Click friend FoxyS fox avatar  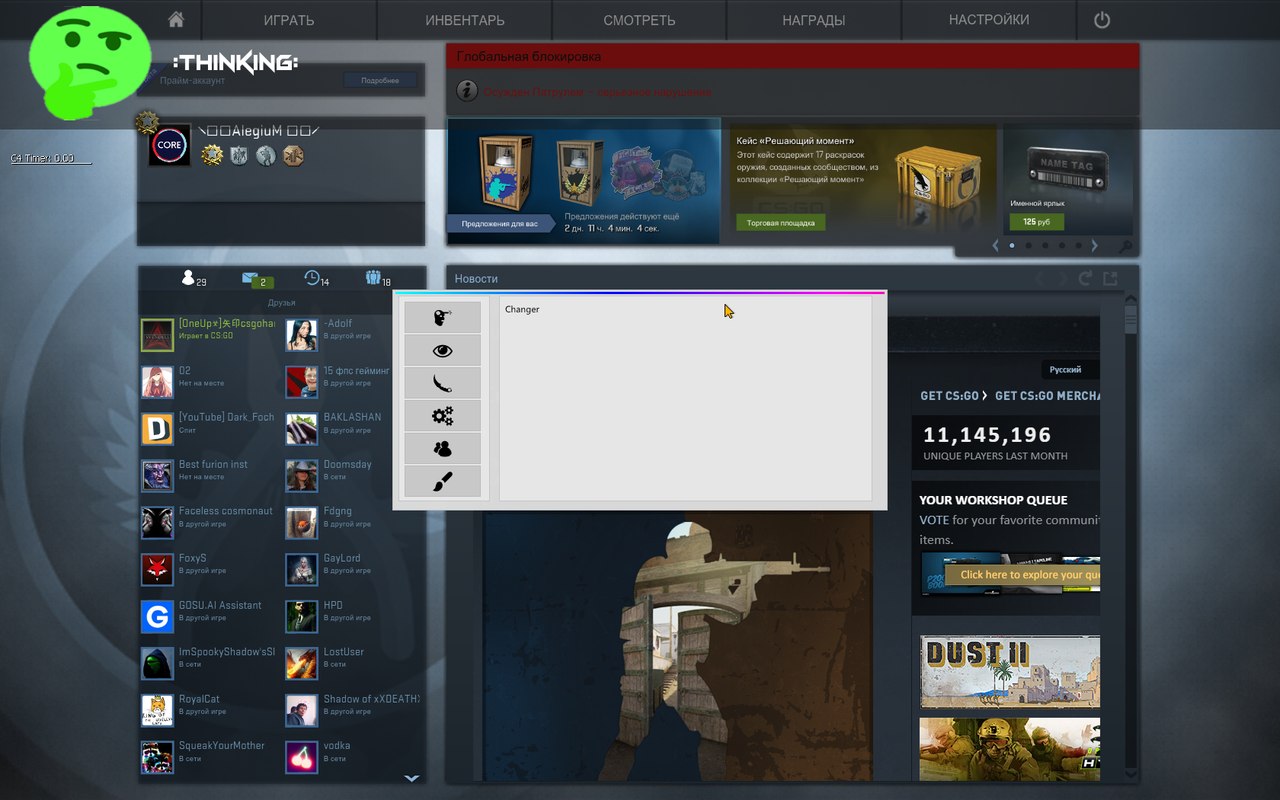[x=157, y=570]
